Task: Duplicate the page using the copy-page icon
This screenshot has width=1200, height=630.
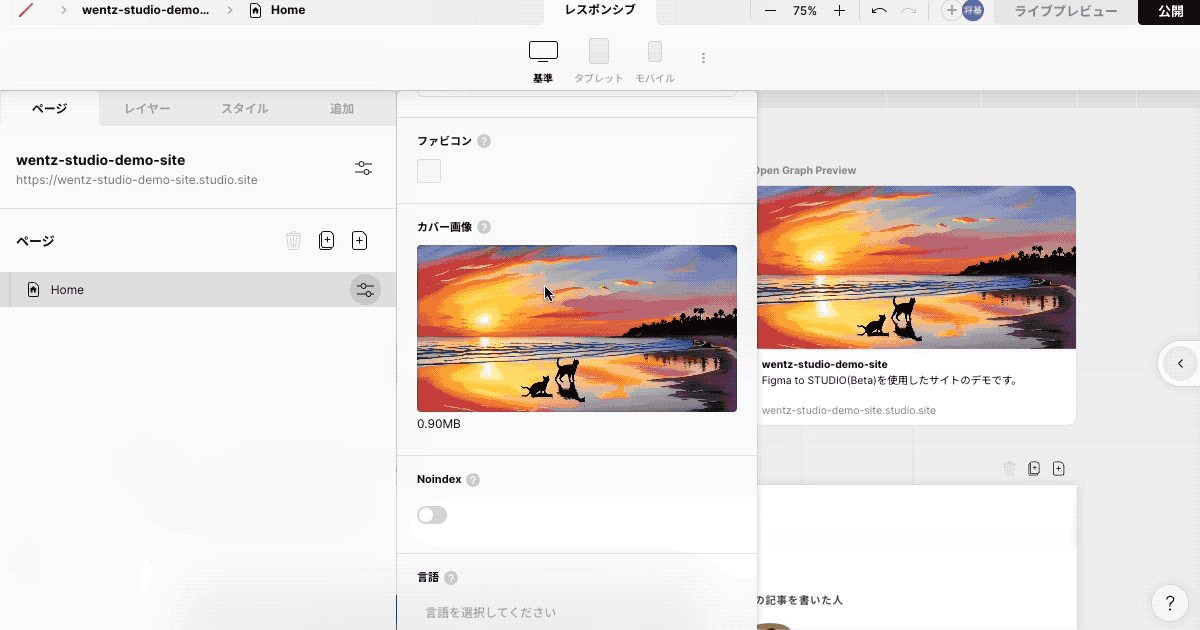Action: (326, 240)
